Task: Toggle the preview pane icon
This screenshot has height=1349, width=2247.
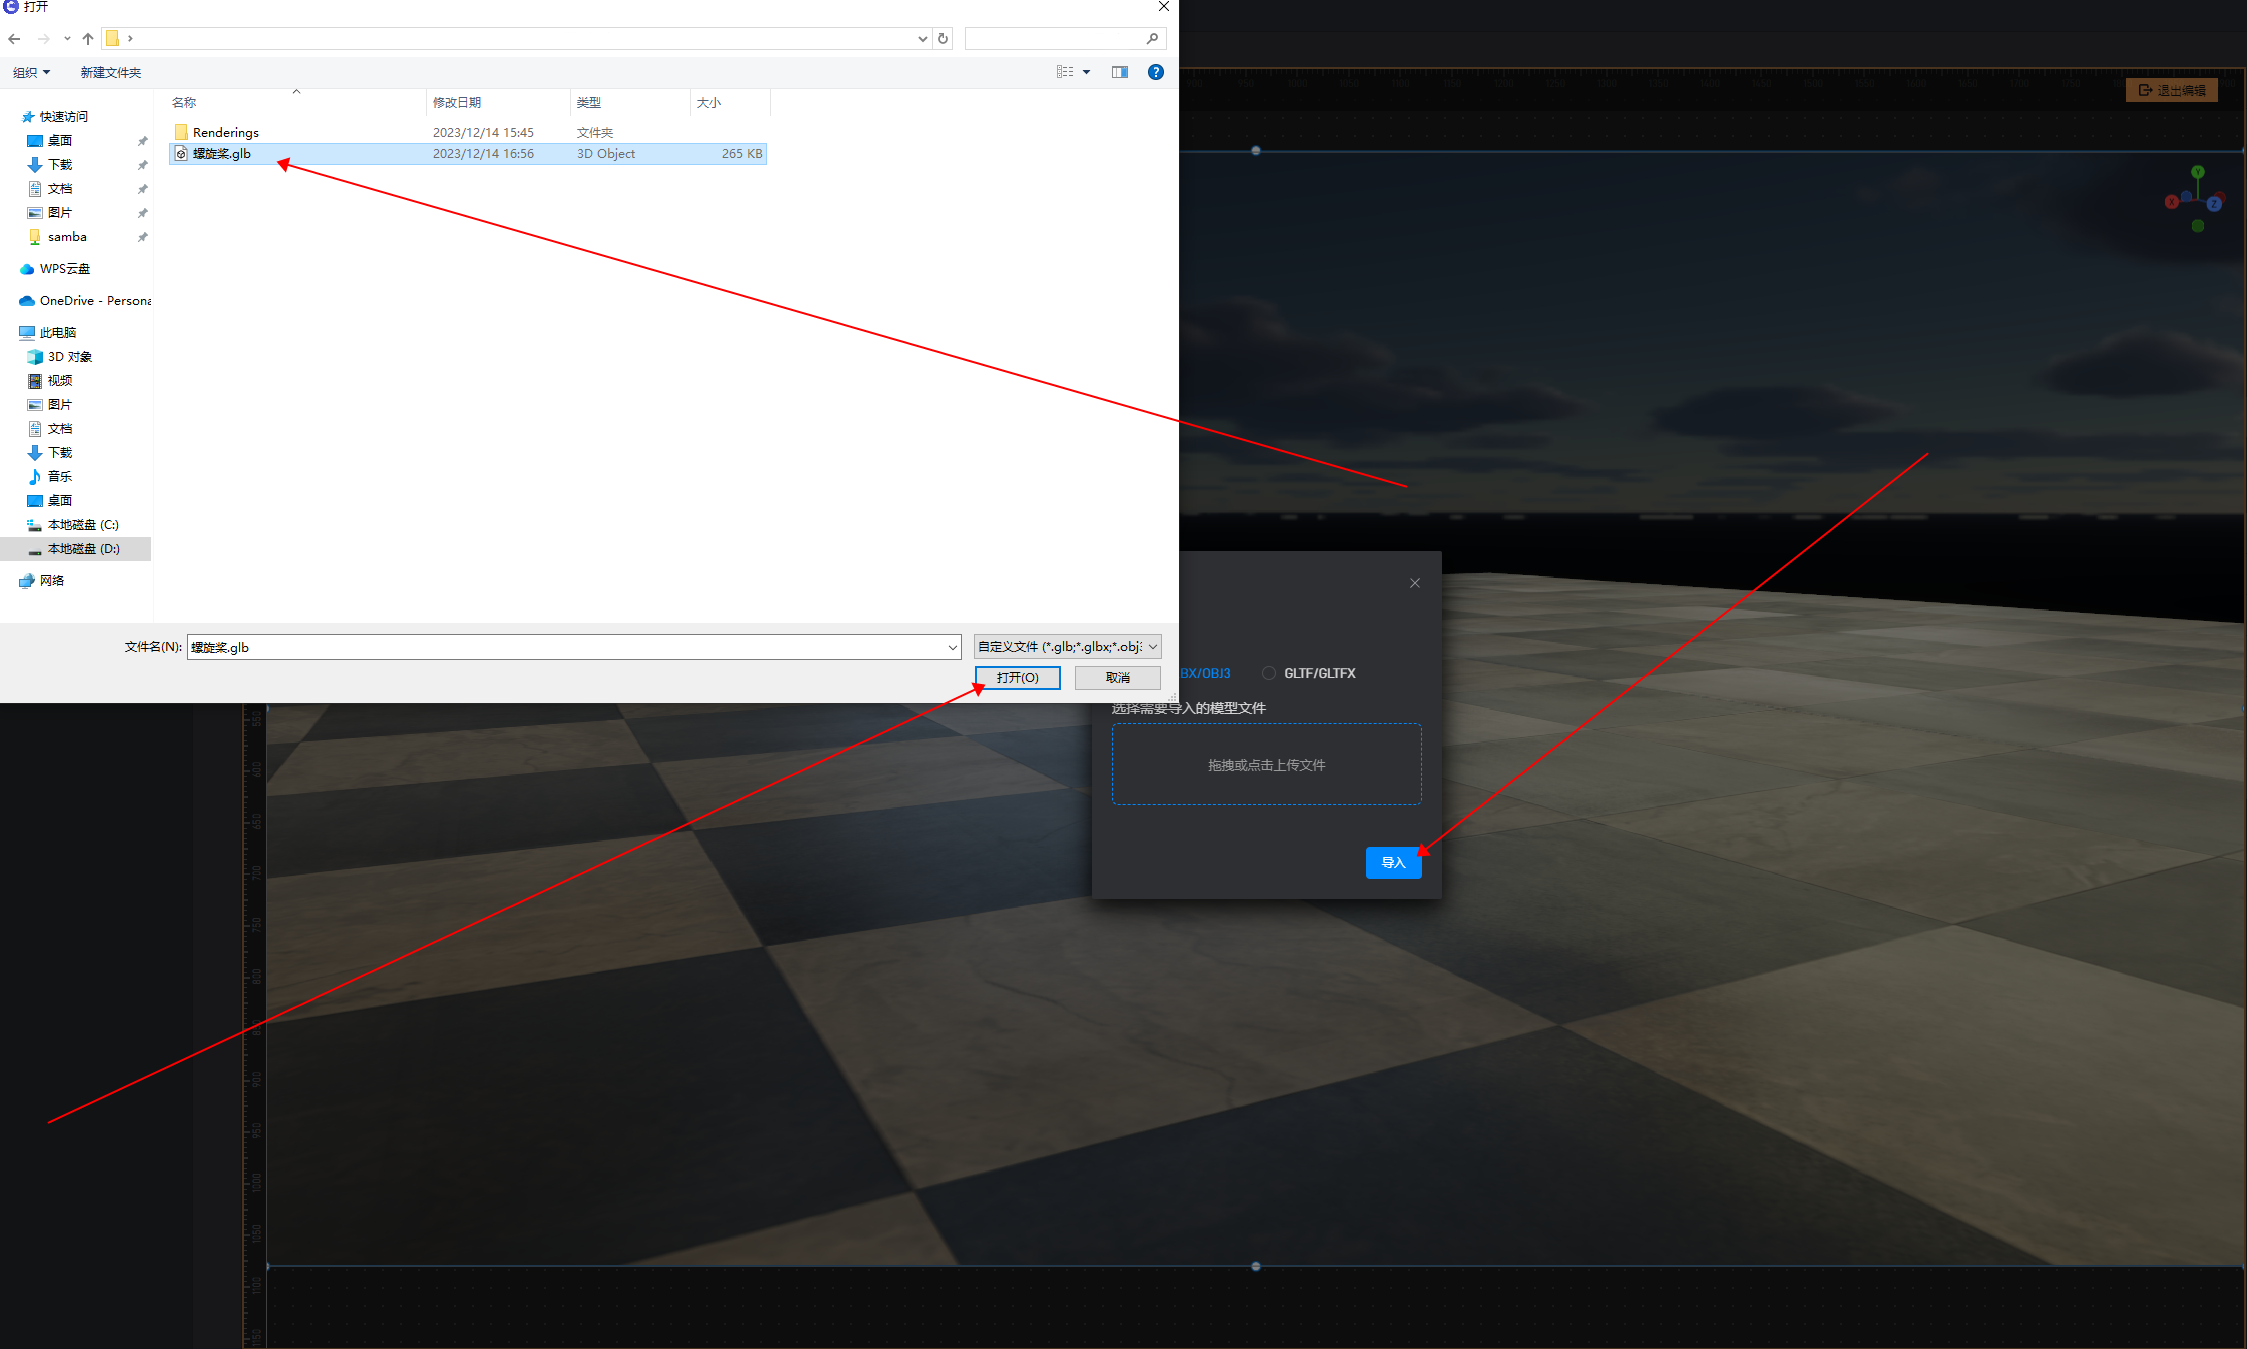Action: click(1120, 72)
